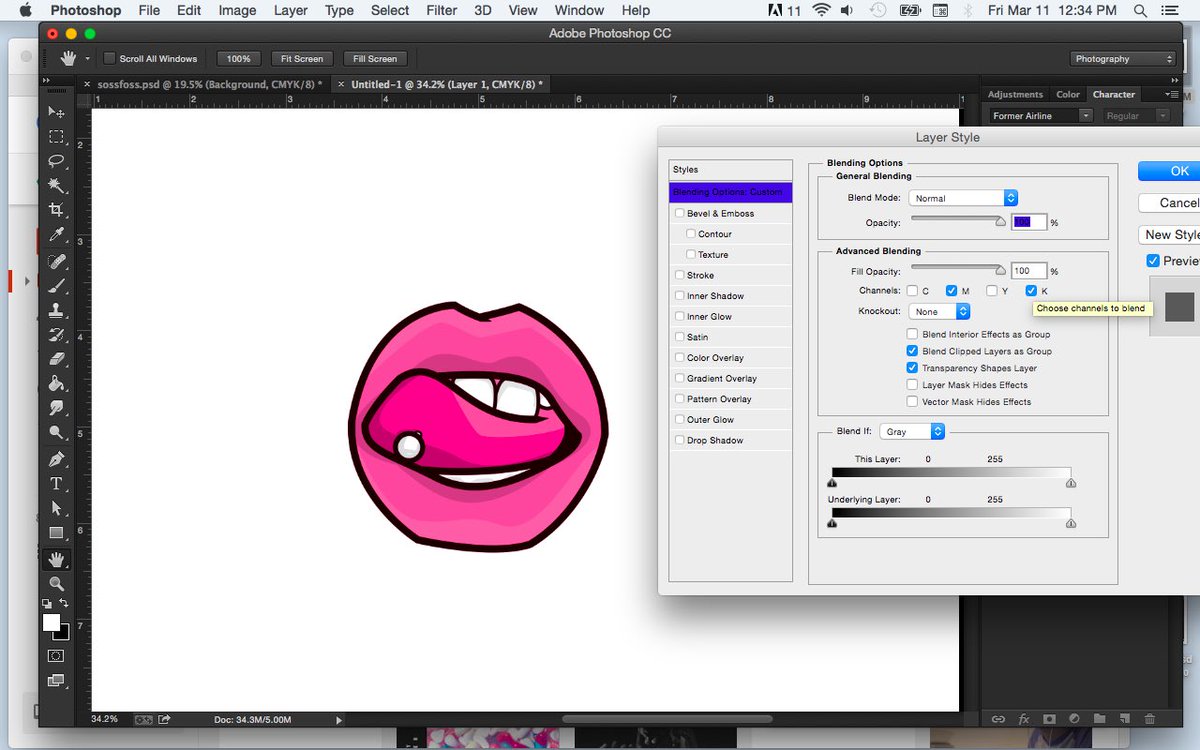Viewport: 1200px width, 750px height.
Task: Open the Knockout dropdown
Action: click(x=940, y=312)
